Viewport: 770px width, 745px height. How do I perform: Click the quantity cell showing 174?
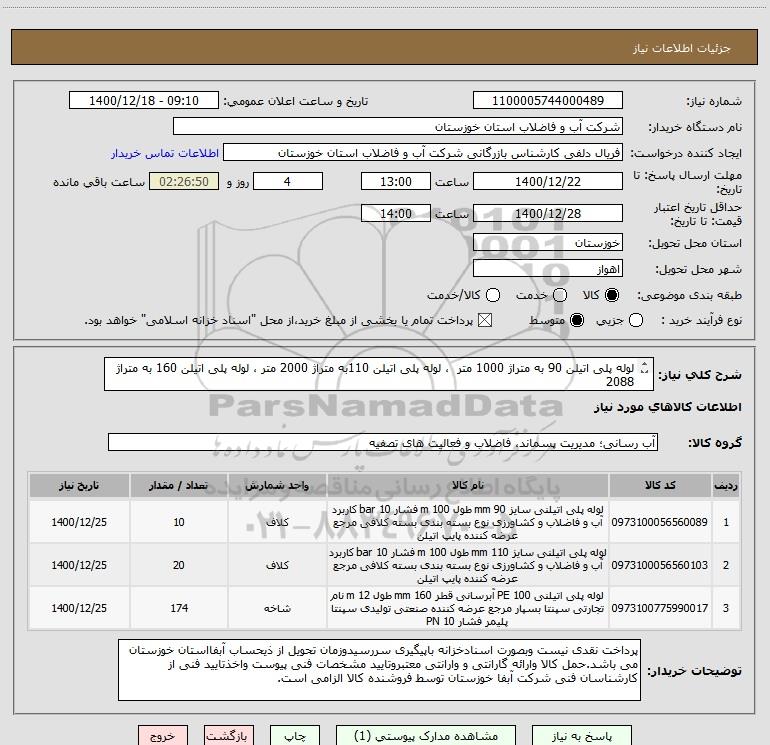coord(179,608)
